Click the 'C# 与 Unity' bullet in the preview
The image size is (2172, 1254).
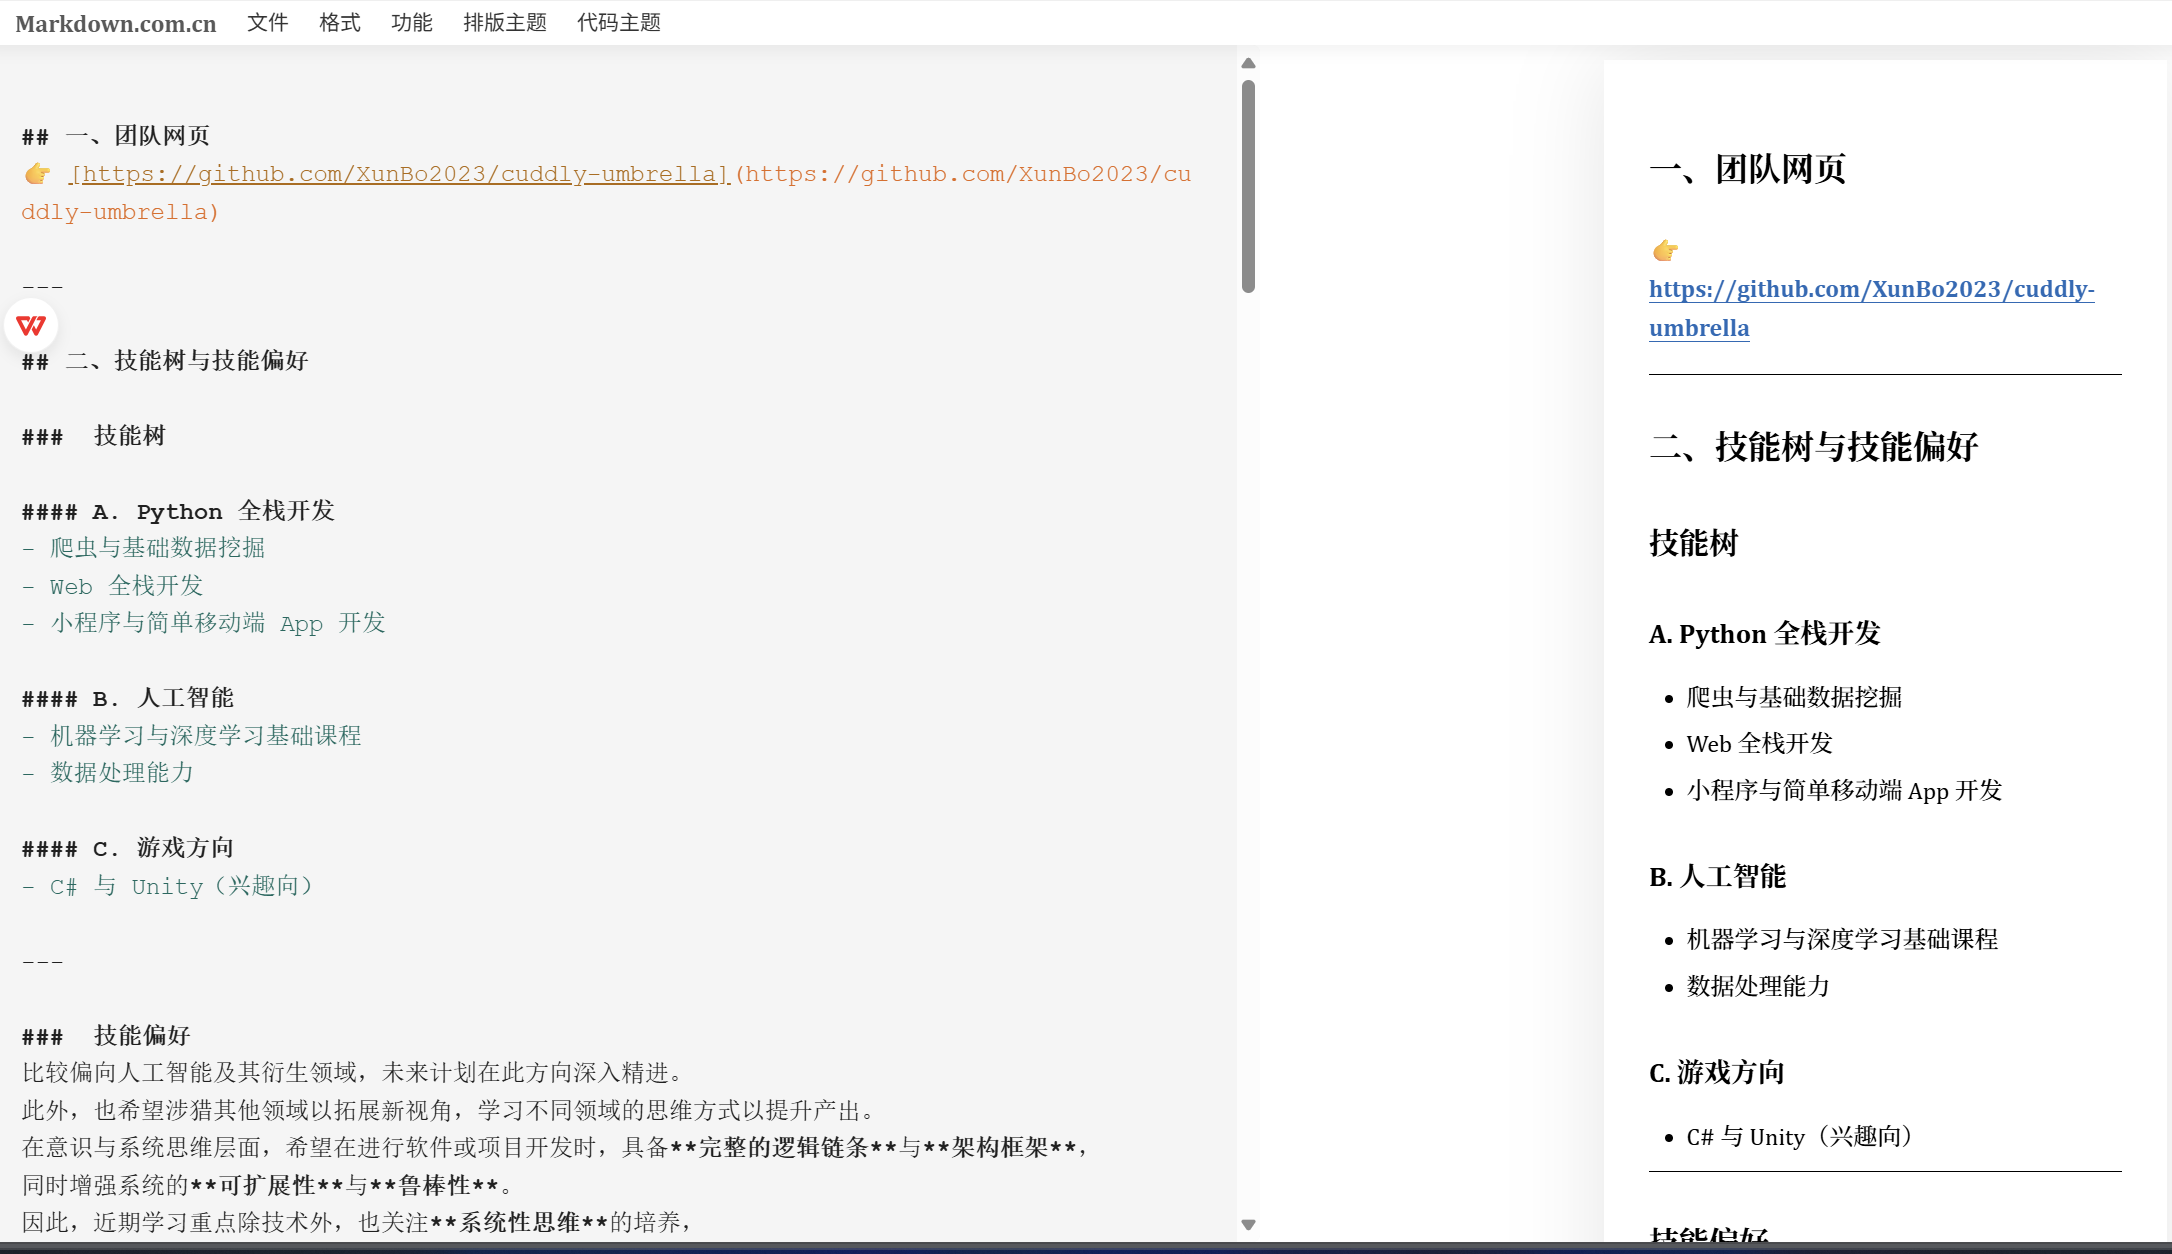[x=1798, y=1137]
